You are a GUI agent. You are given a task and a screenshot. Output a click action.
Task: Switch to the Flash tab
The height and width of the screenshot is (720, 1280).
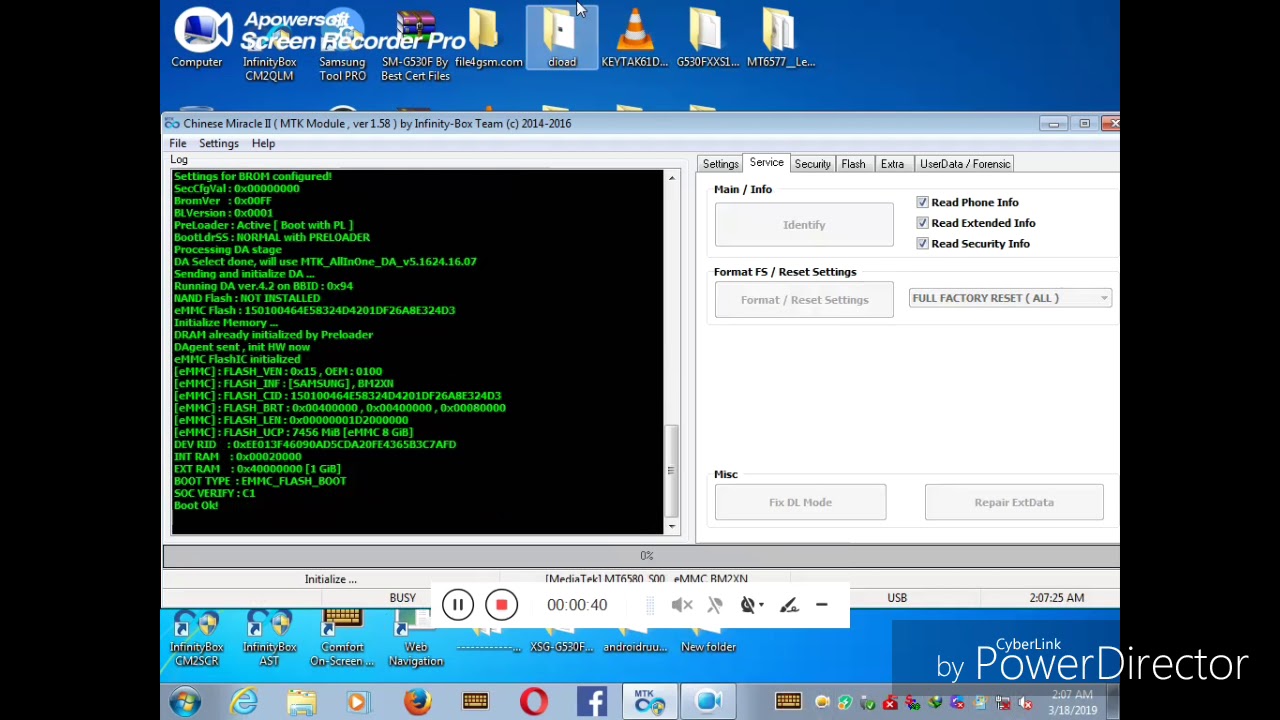coord(853,164)
